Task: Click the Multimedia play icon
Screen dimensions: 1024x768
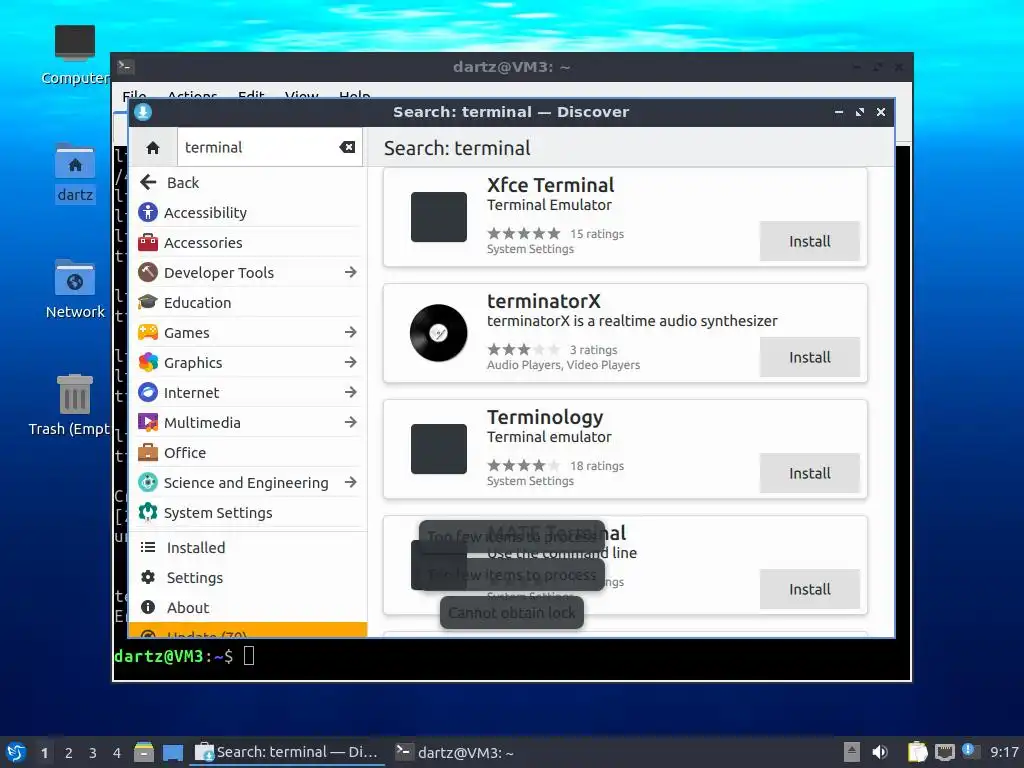Action: (x=148, y=423)
